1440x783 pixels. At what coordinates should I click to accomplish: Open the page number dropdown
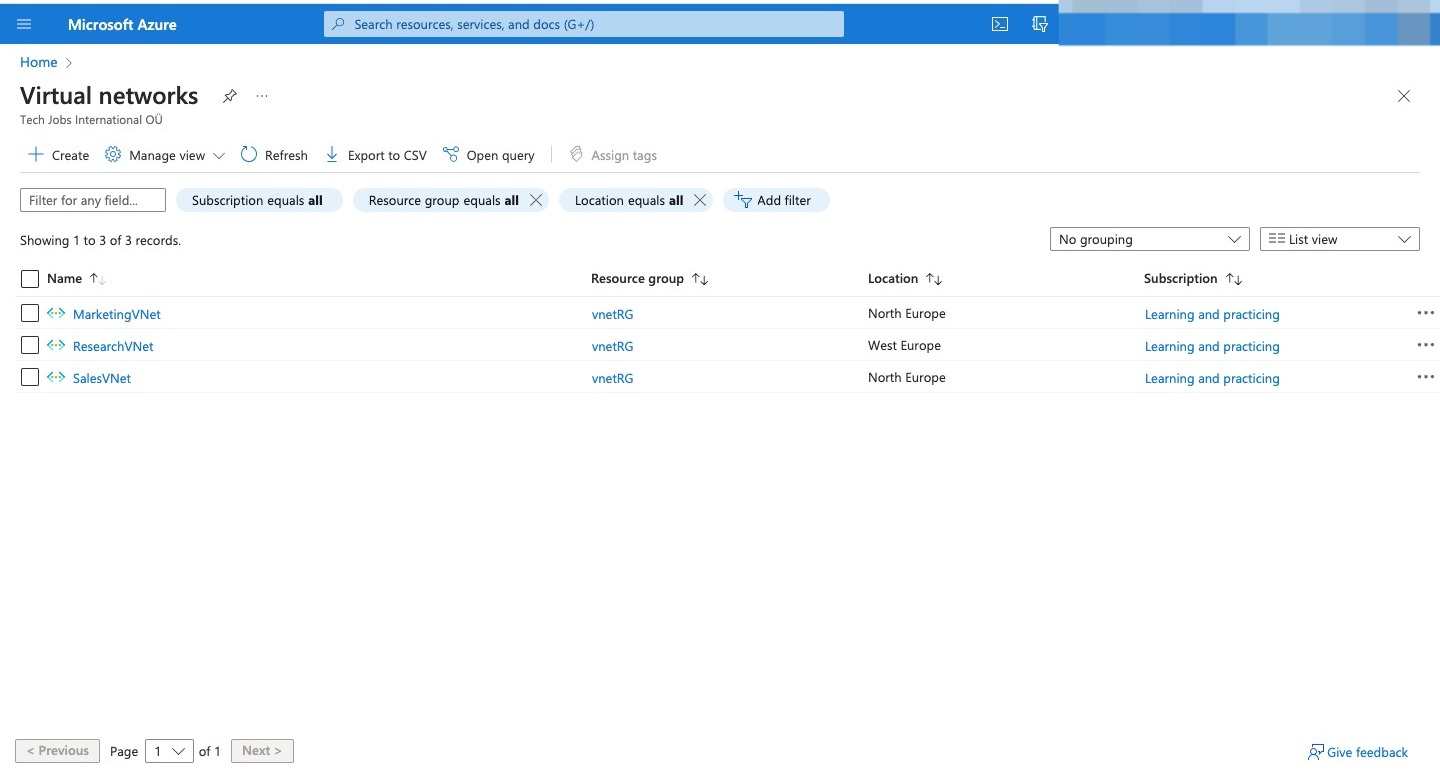click(x=169, y=751)
